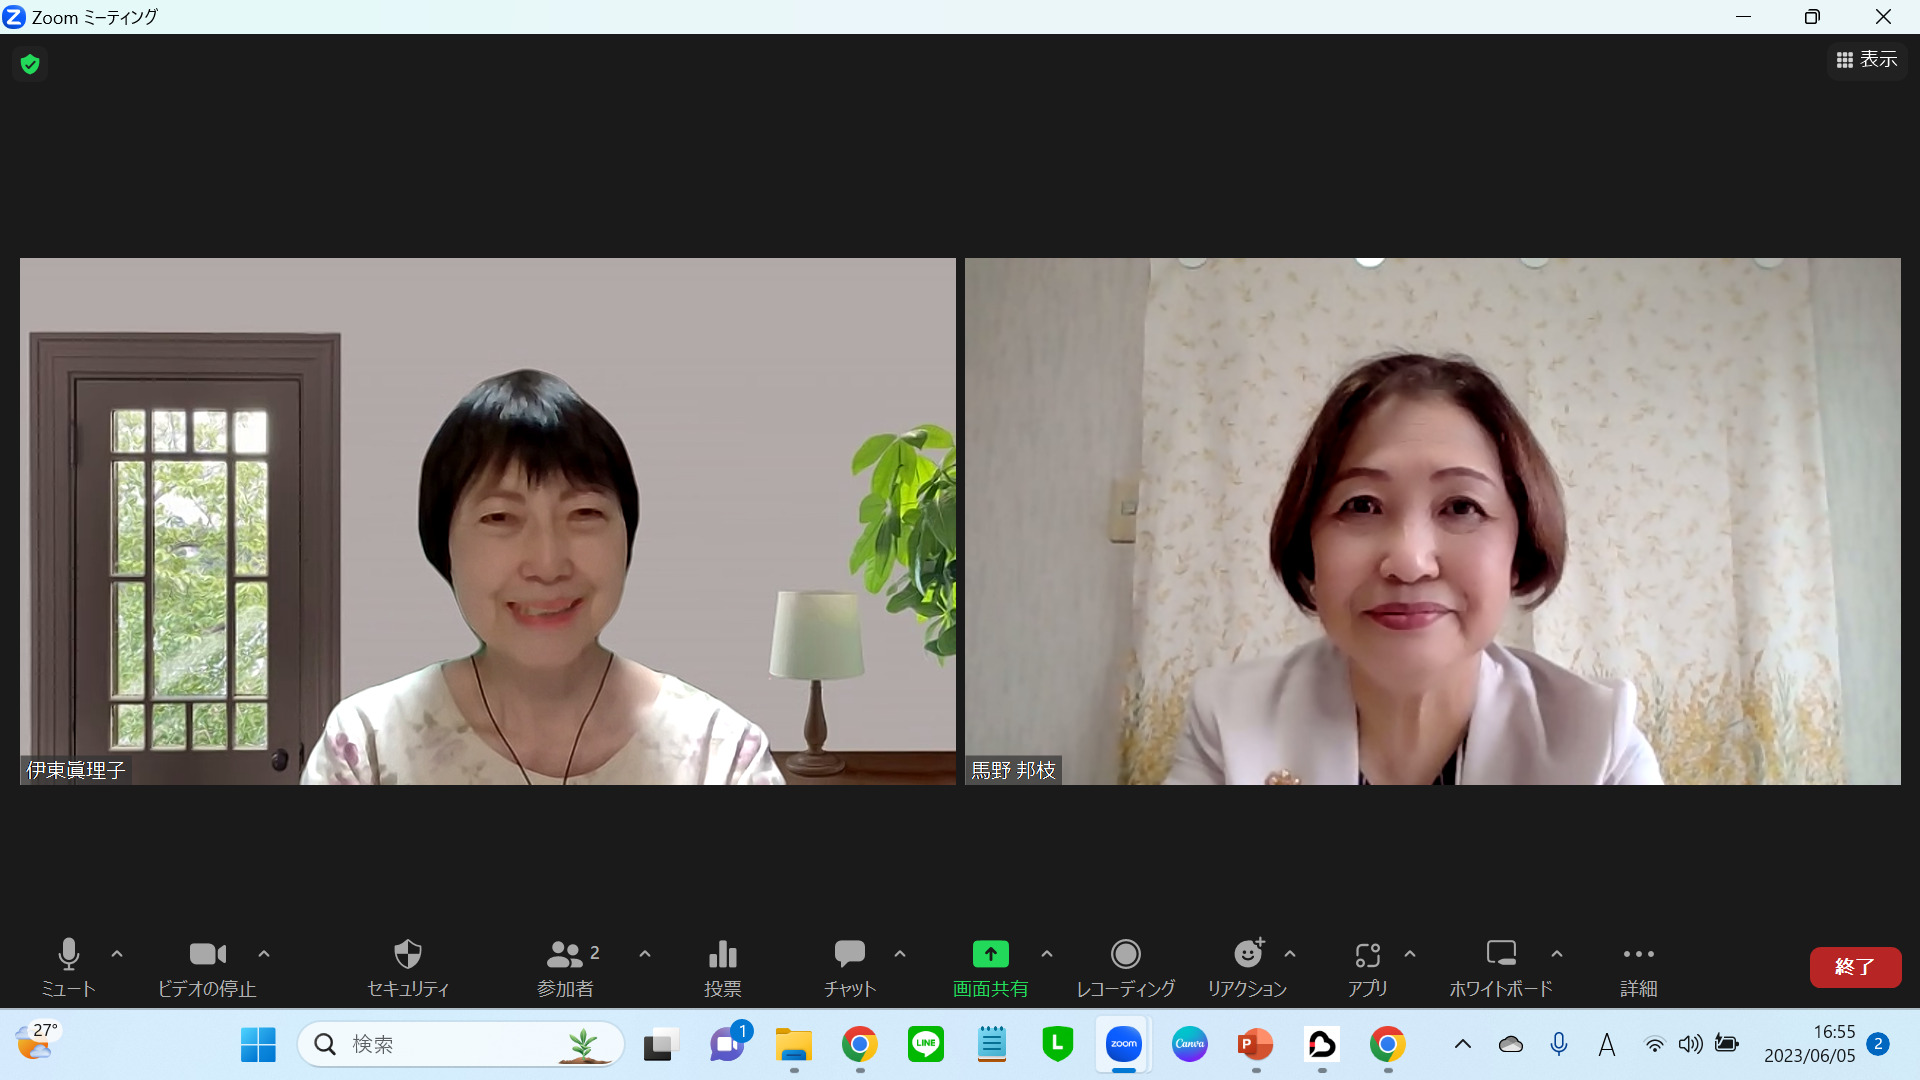
Task: Toggle camera with Stop Video (ビデオの停止)
Action: 207,955
